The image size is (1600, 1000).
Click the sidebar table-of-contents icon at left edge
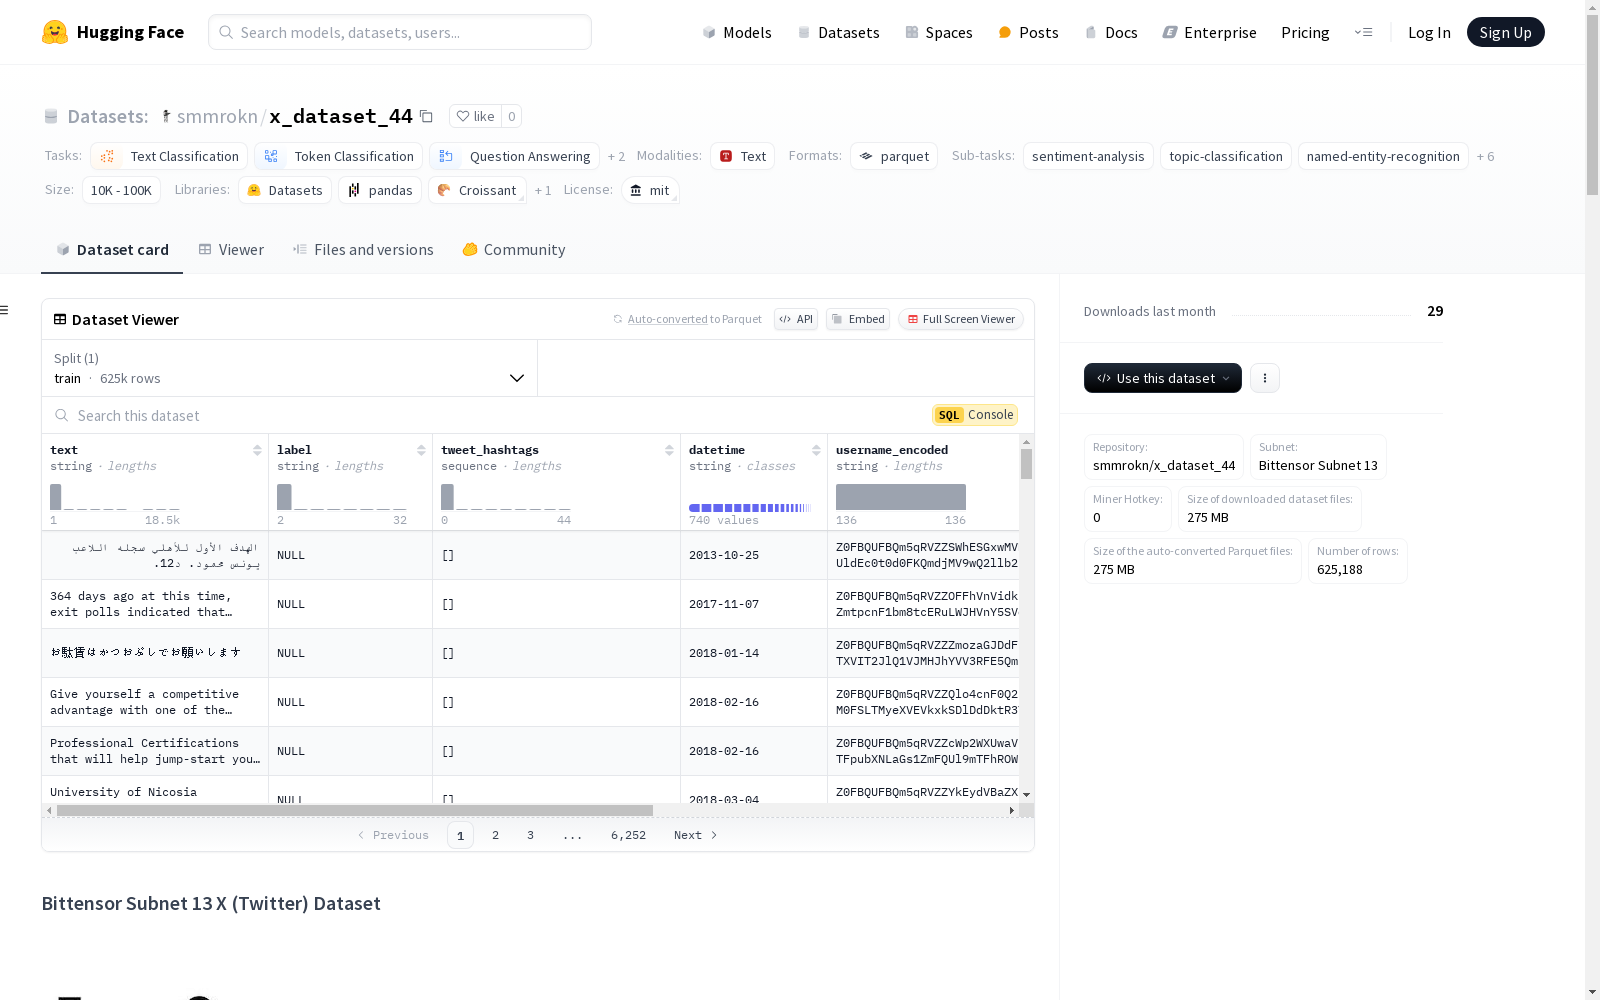pos(4,310)
